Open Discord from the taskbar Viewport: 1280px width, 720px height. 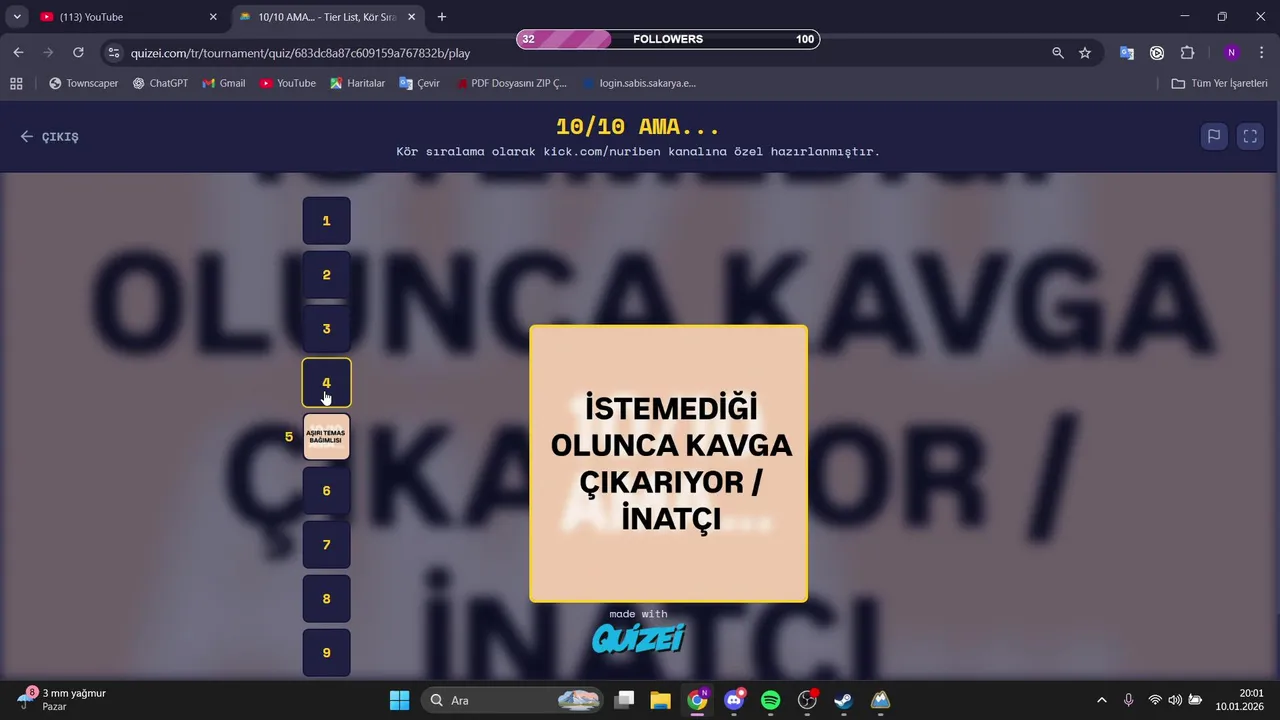point(734,700)
